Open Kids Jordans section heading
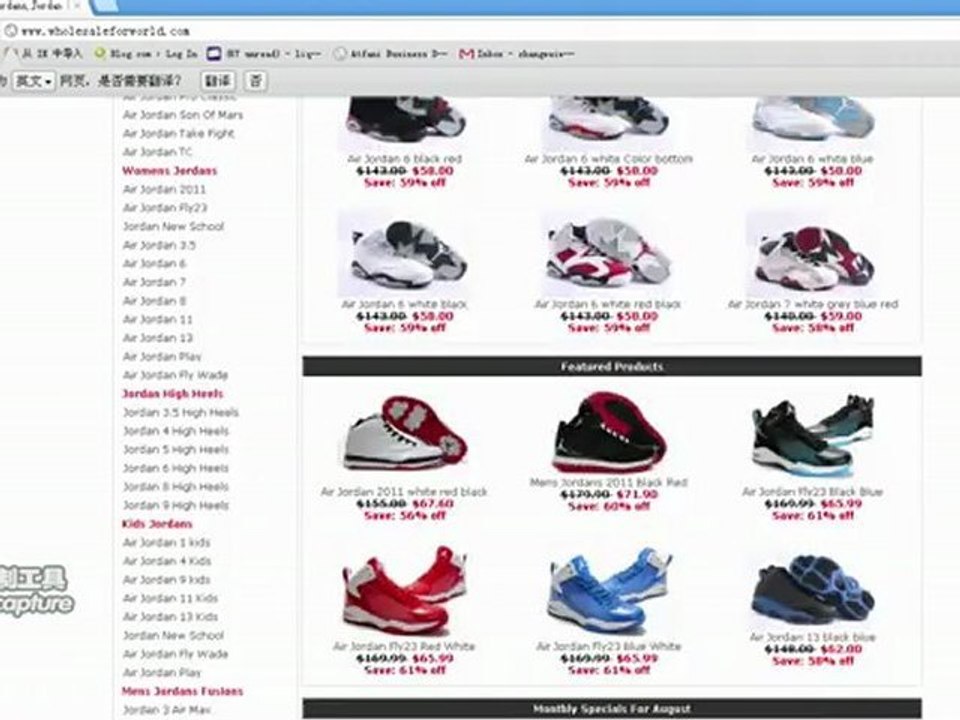Viewport: 960px width, 720px height. point(157,523)
